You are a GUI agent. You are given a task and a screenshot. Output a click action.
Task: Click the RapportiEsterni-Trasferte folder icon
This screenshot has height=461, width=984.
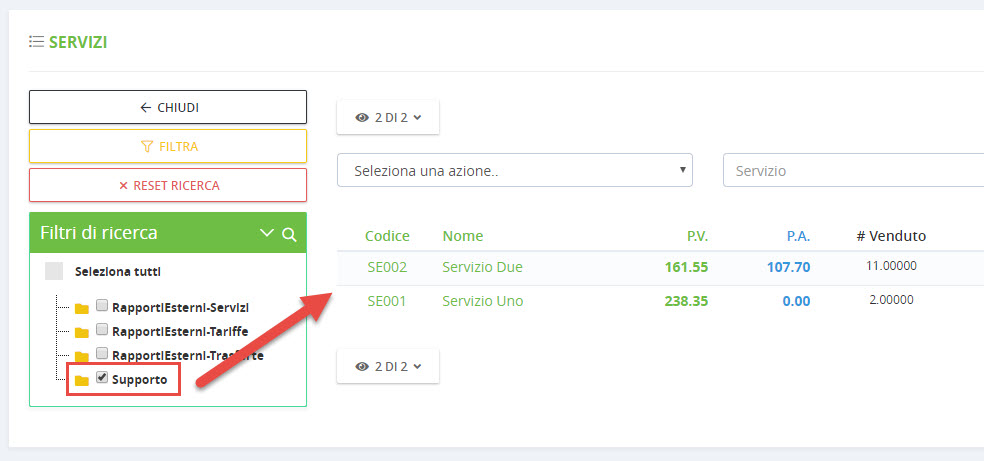(82, 356)
